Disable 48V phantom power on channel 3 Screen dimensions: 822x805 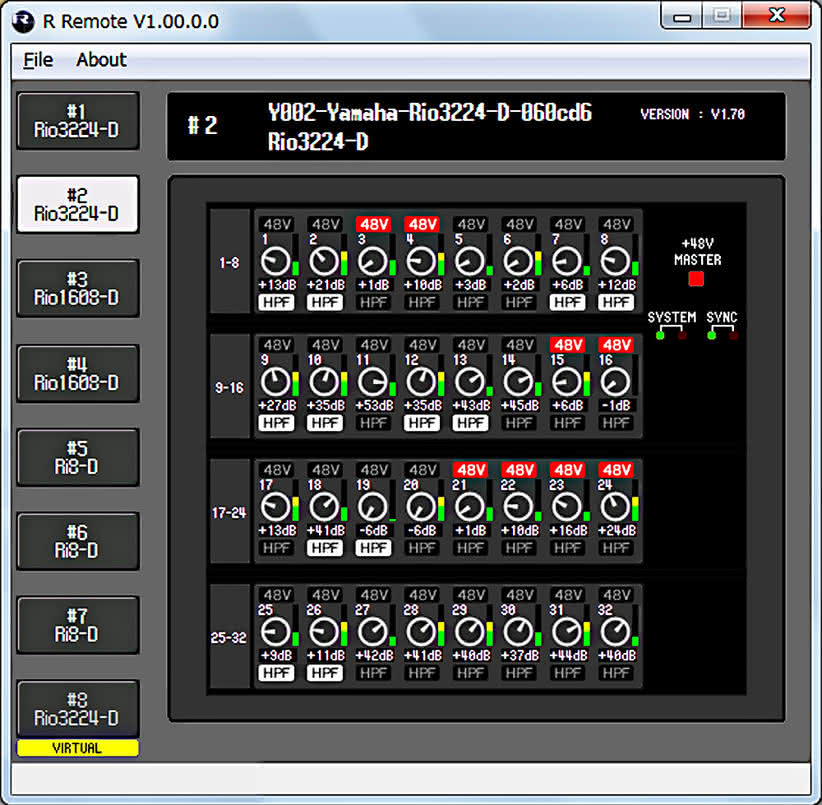pos(374,224)
